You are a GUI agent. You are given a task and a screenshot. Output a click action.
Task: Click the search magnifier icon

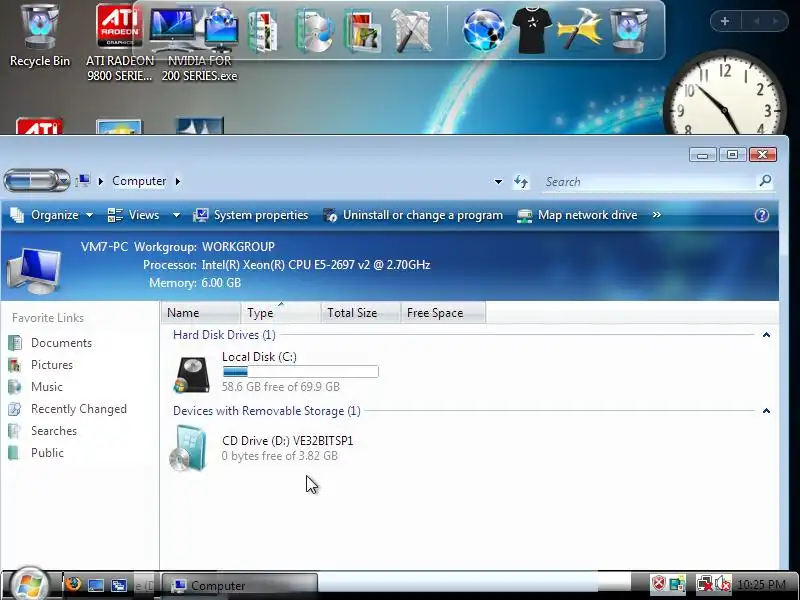[x=765, y=181]
